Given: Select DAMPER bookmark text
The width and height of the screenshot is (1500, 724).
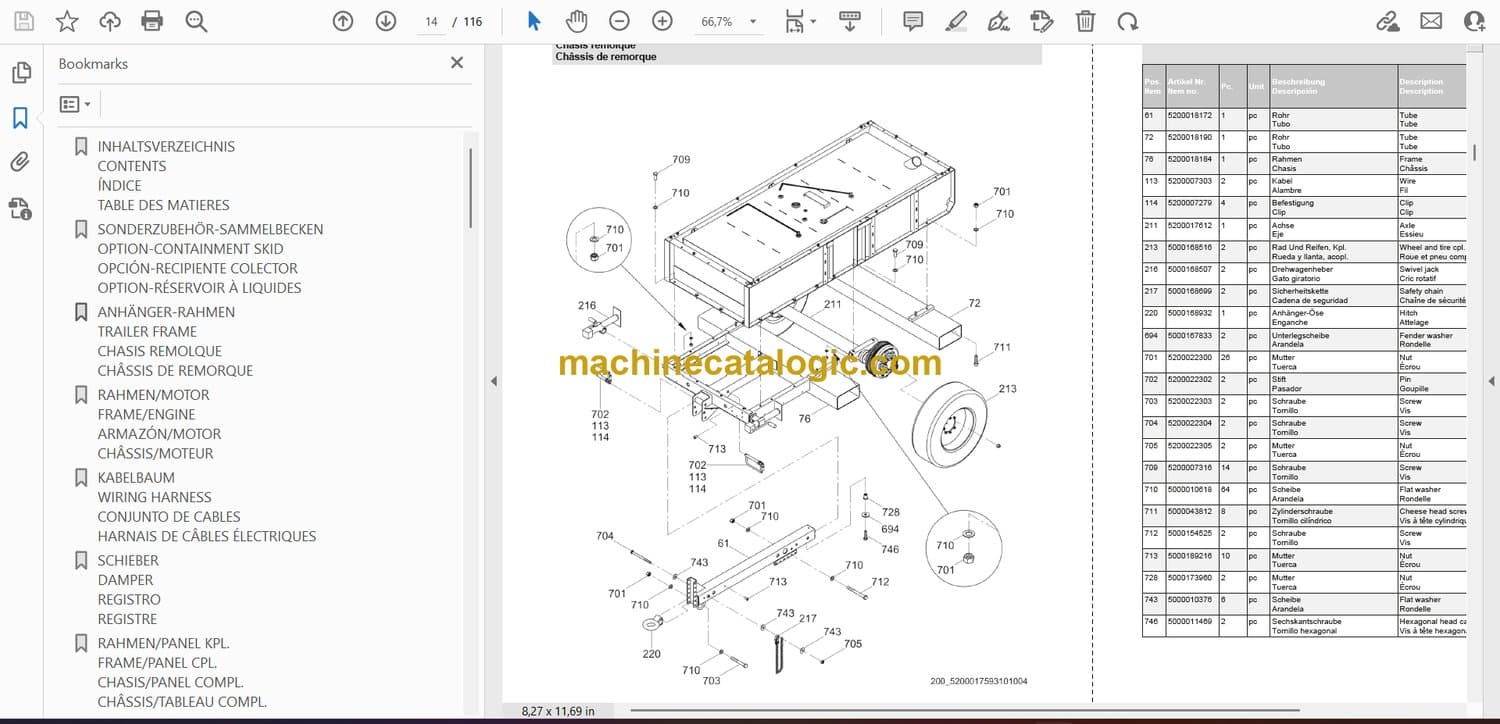Looking at the screenshot, I should click(x=125, y=580).
